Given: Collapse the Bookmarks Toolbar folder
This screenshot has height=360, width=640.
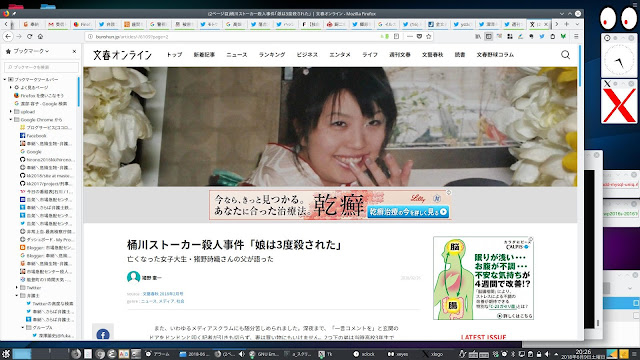Looking at the screenshot, I should tap(5, 79).
